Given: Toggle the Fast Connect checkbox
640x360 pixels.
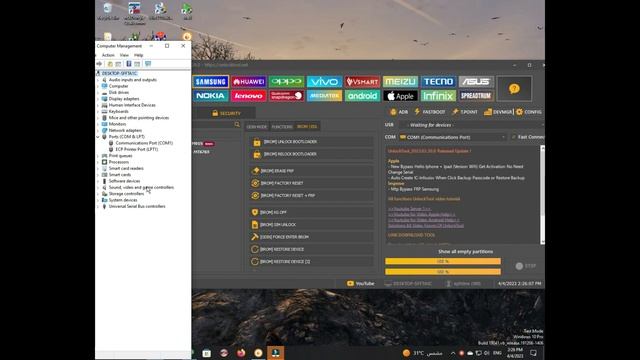Looking at the screenshot, I should coord(513,137).
